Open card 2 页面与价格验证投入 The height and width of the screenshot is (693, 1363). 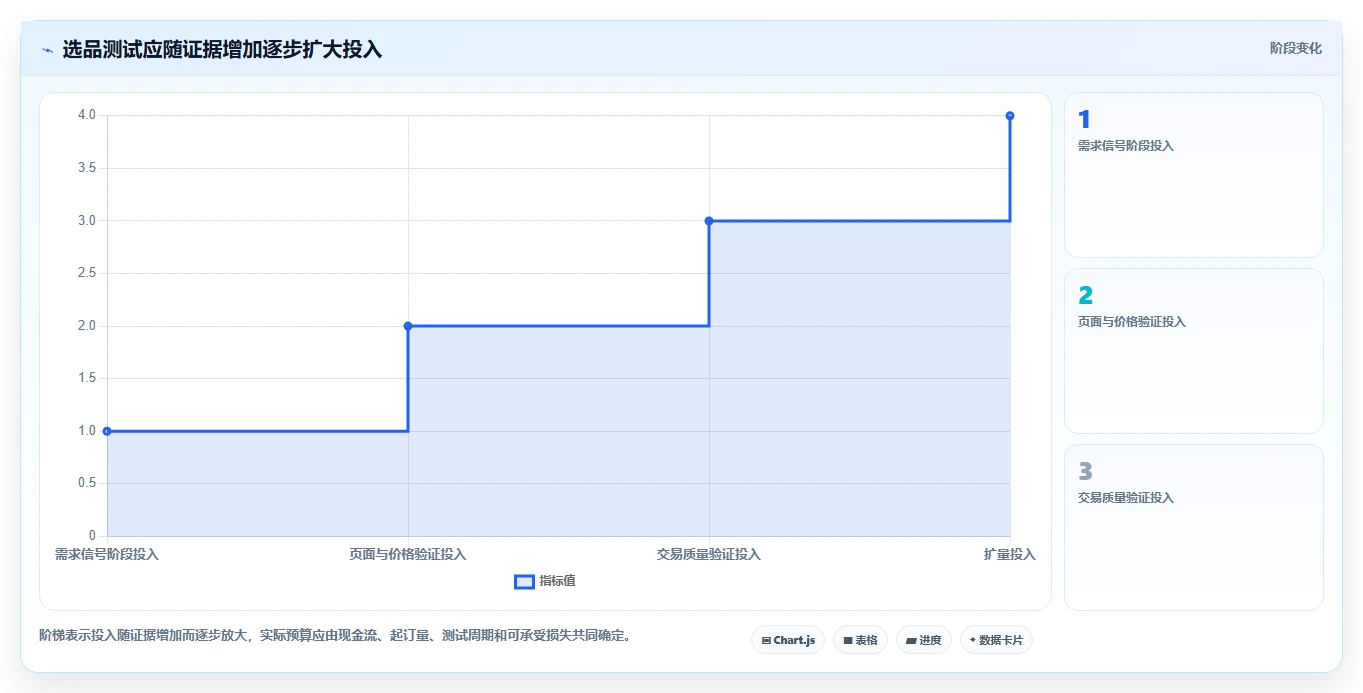pos(1194,351)
